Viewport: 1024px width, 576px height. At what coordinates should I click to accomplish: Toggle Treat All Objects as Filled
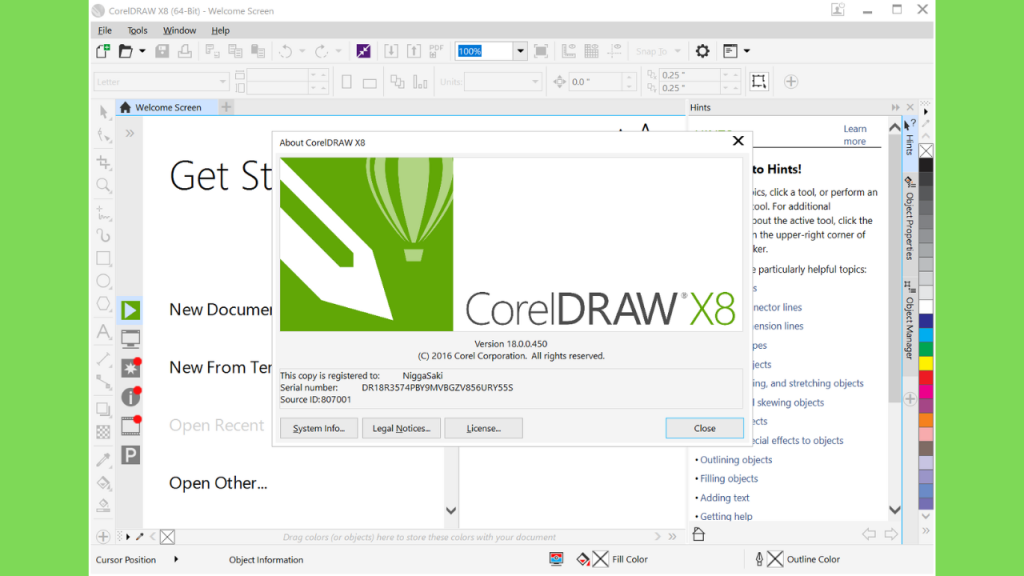(759, 82)
